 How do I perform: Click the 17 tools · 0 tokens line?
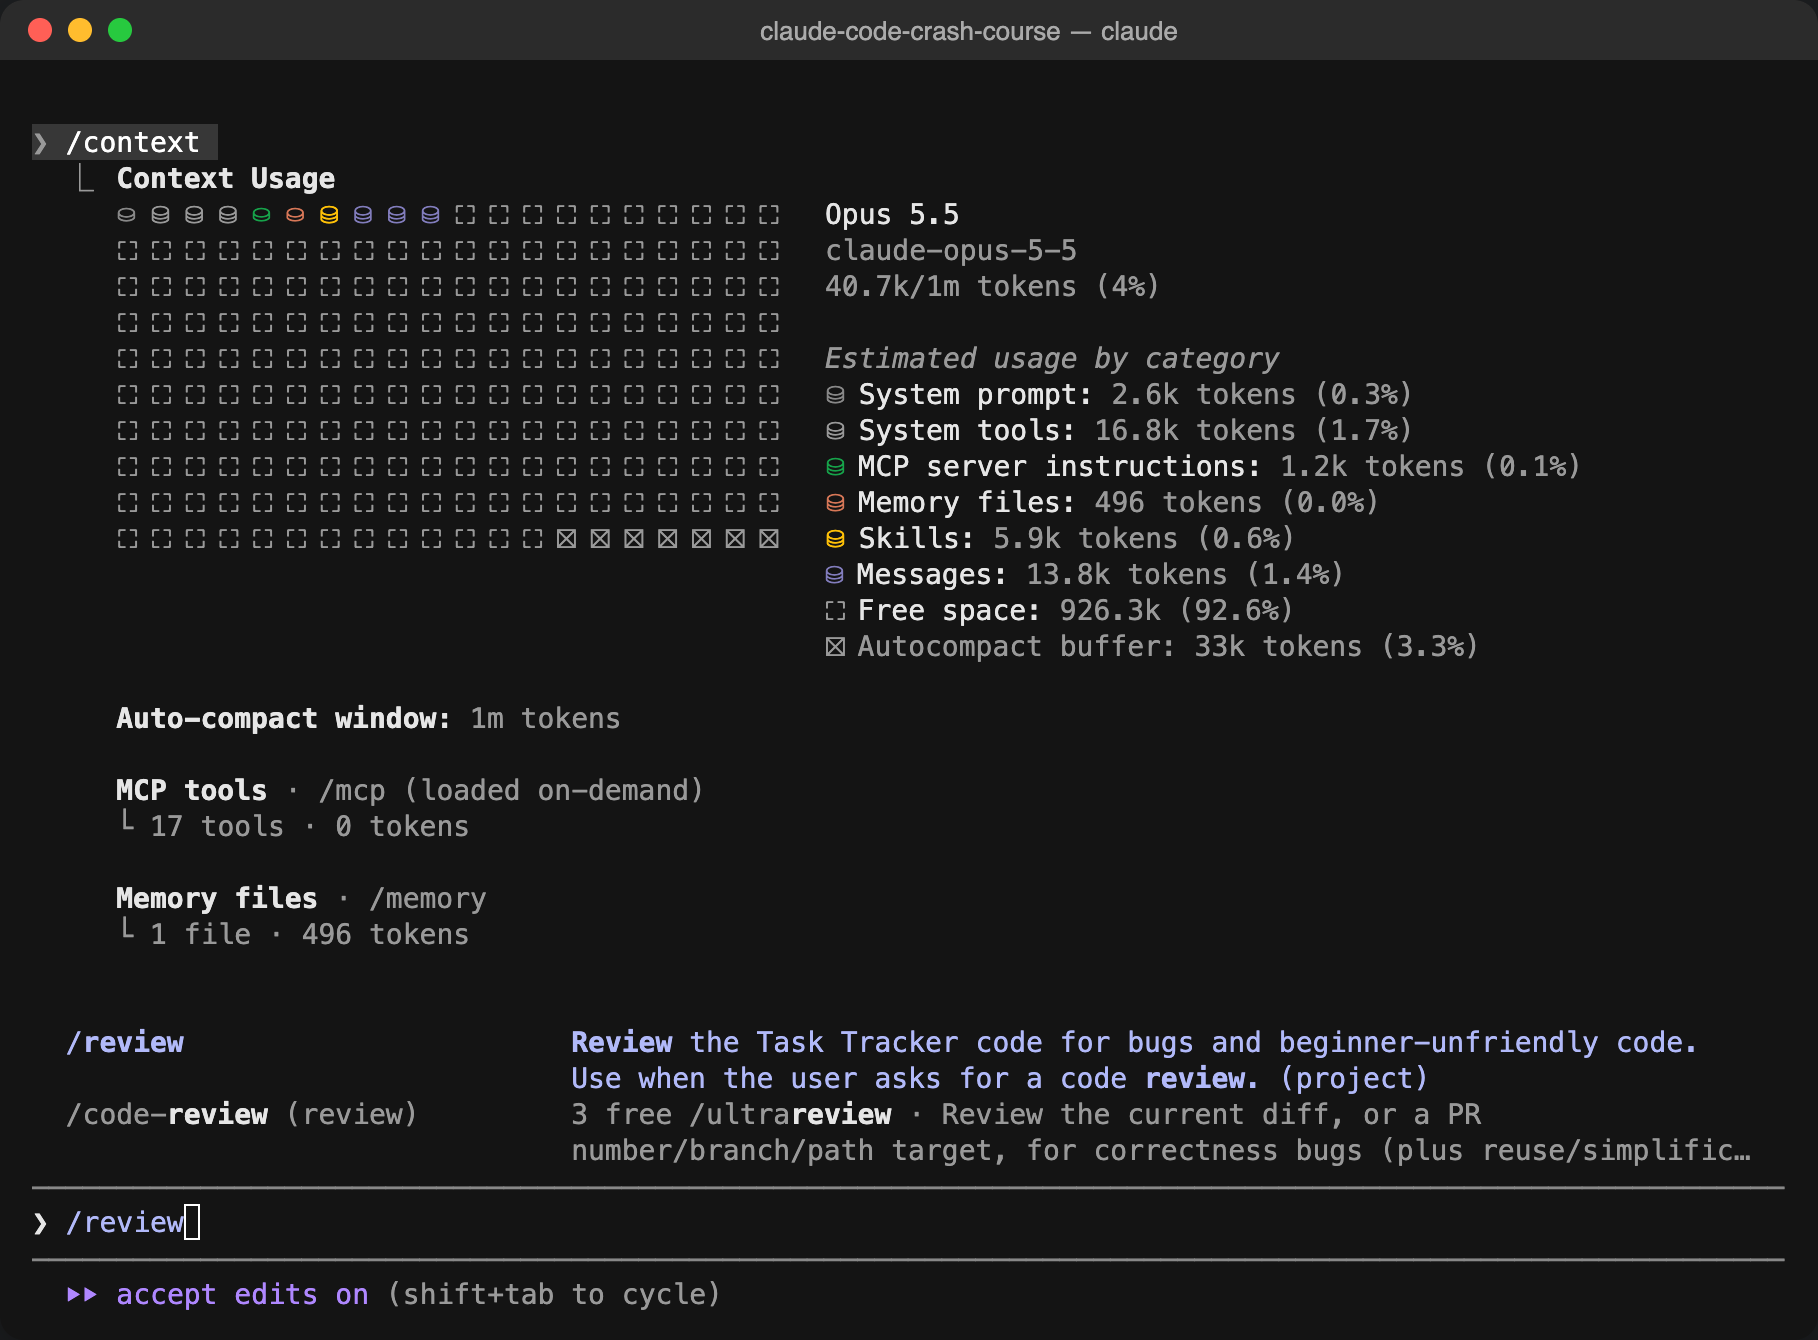point(309,826)
